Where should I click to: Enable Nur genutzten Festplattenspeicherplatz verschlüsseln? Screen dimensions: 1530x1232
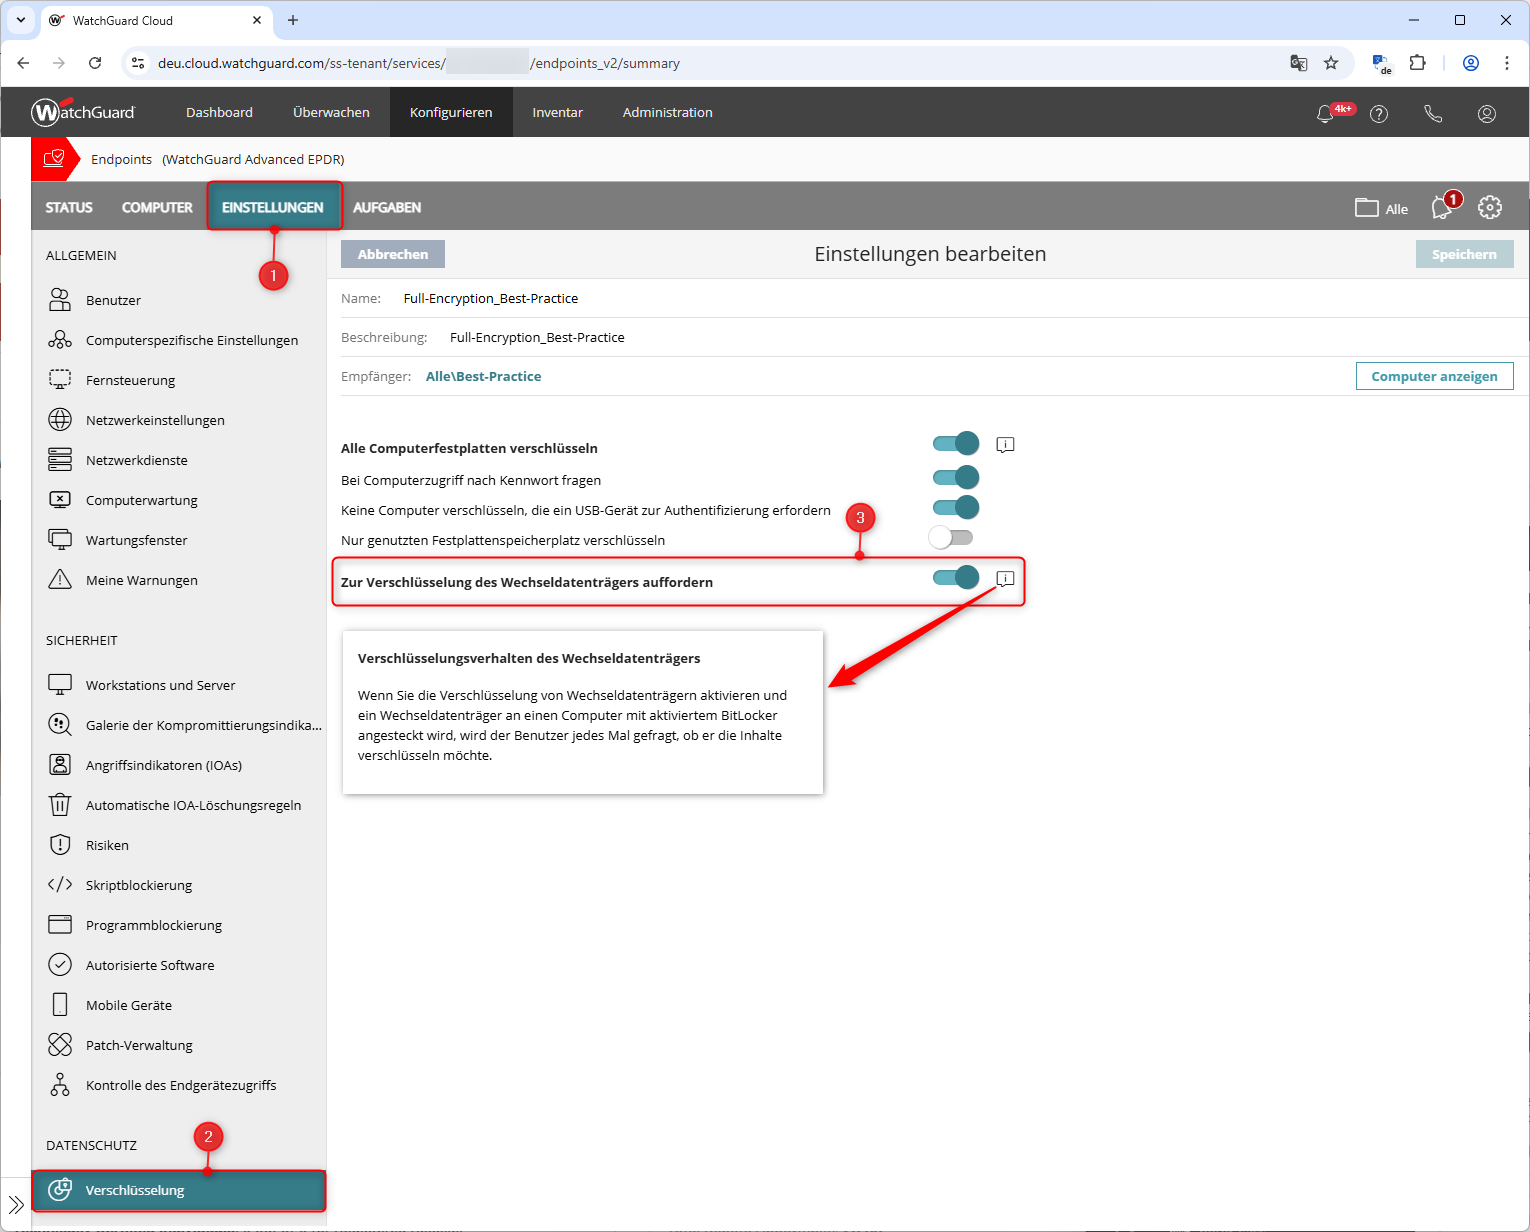click(x=950, y=538)
